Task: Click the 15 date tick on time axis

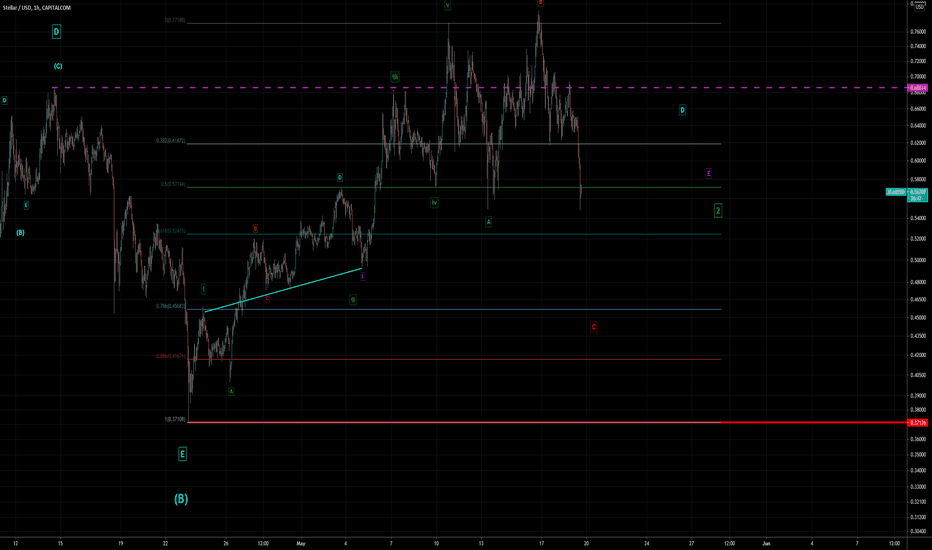Action: tap(60, 543)
